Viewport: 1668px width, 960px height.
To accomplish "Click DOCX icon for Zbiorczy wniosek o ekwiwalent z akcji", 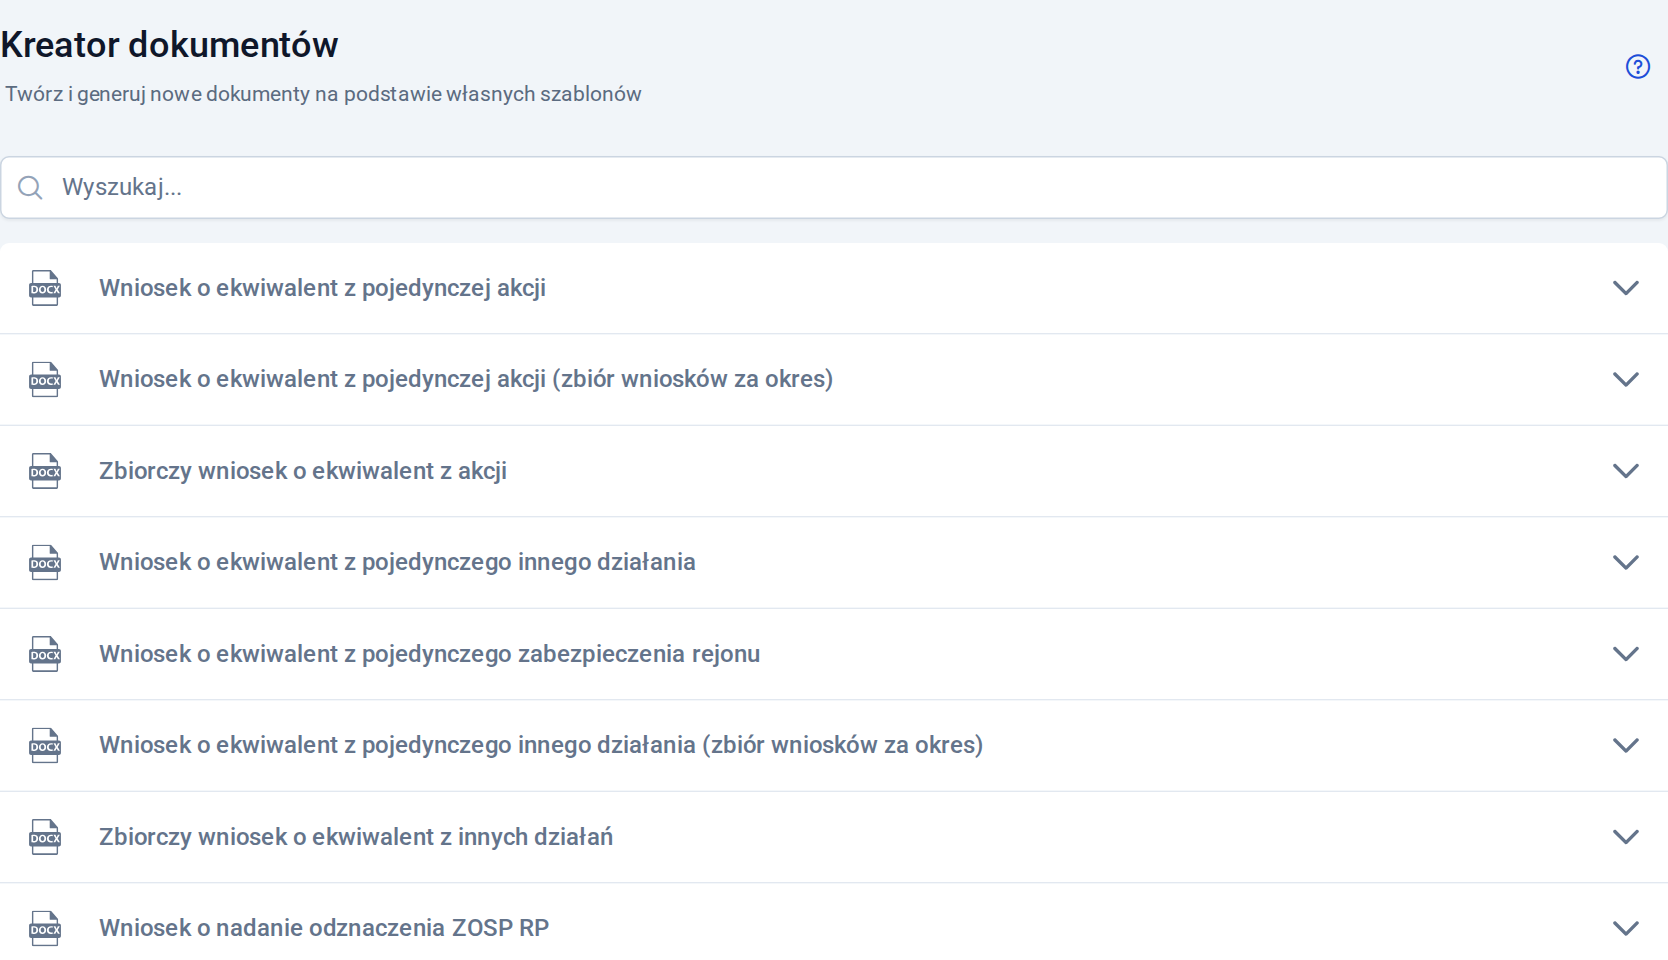I will pyautogui.click(x=45, y=471).
